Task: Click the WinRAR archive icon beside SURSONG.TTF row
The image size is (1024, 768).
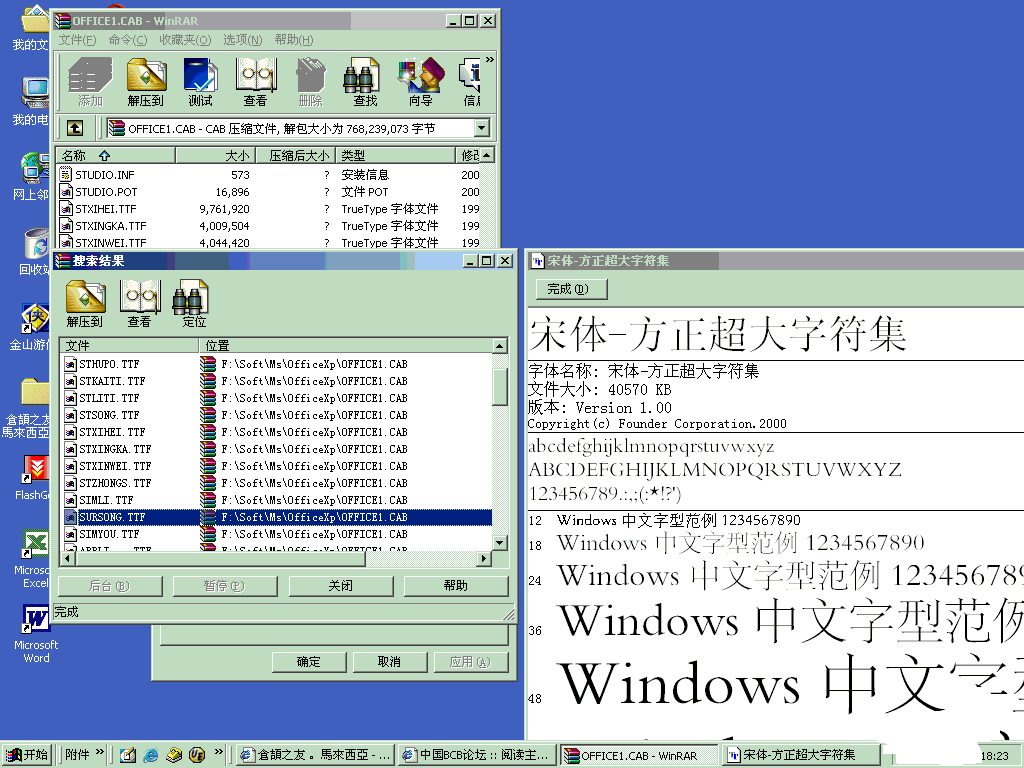Action: pyautogui.click(x=208, y=517)
